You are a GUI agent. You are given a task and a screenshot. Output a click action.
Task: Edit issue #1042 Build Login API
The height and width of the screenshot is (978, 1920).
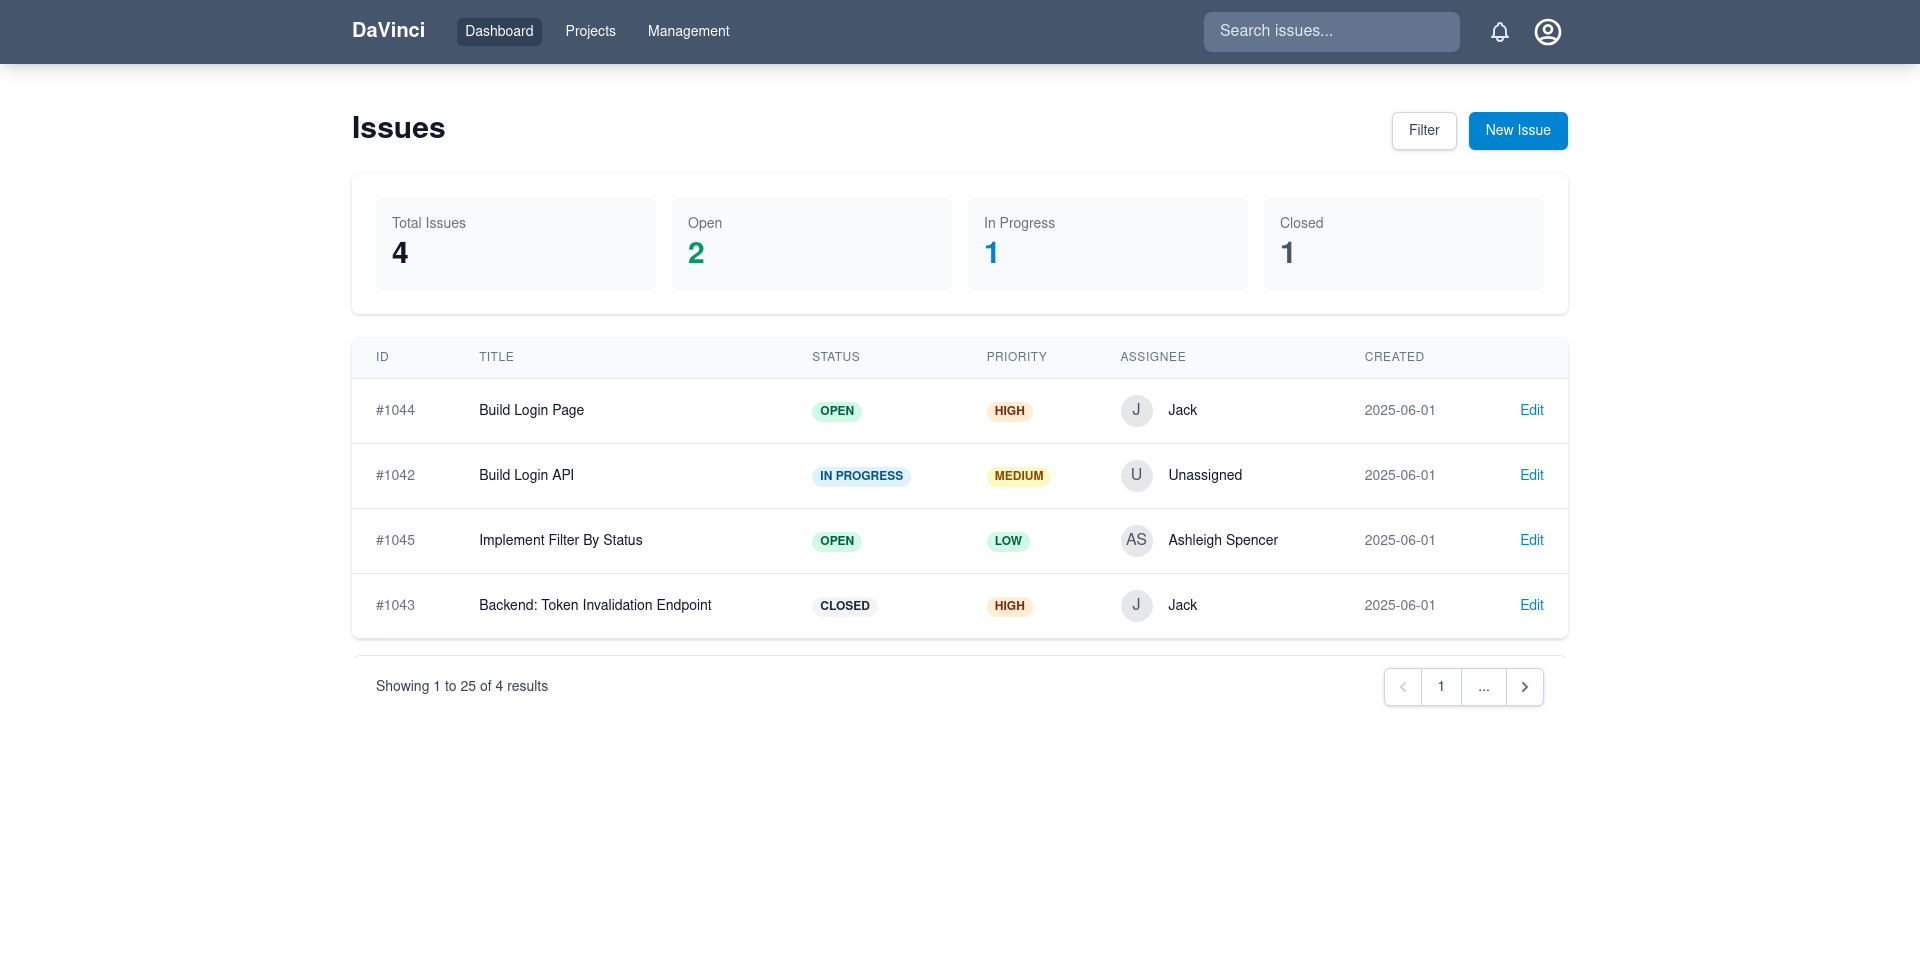[1531, 476]
